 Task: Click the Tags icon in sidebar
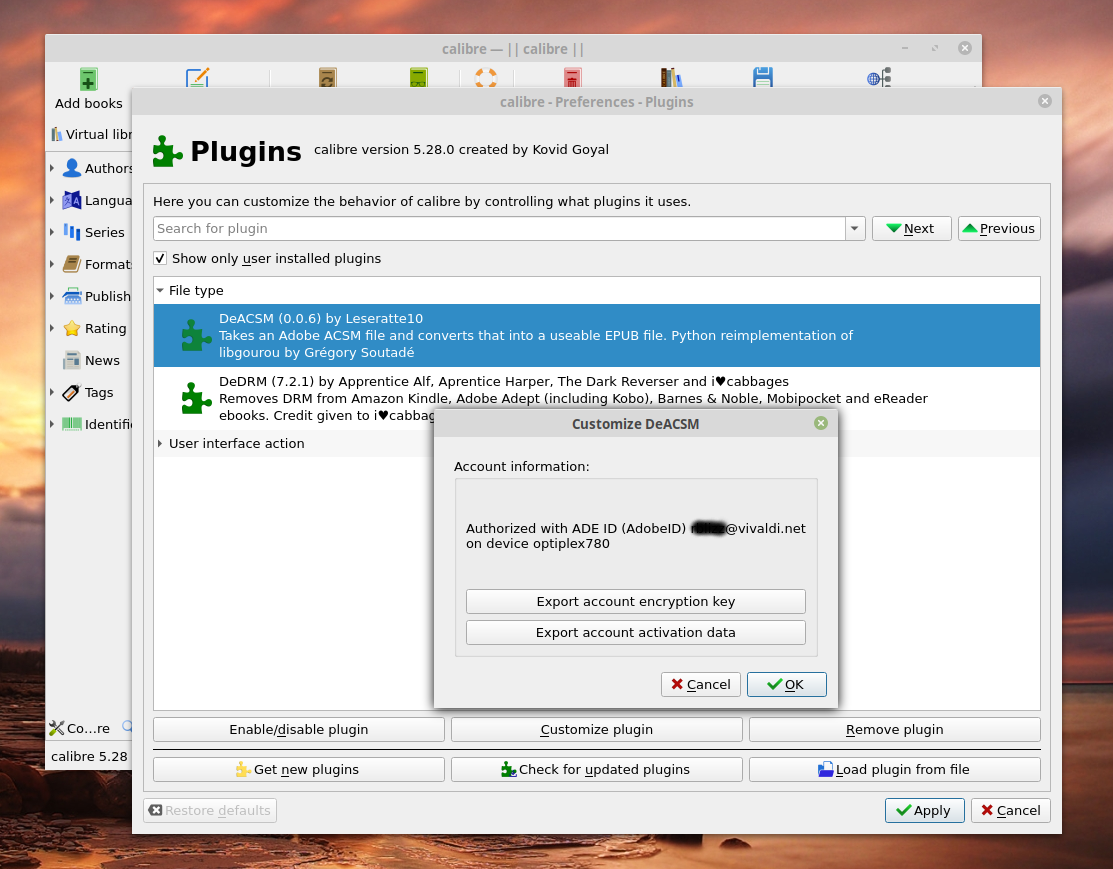point(72,392)
